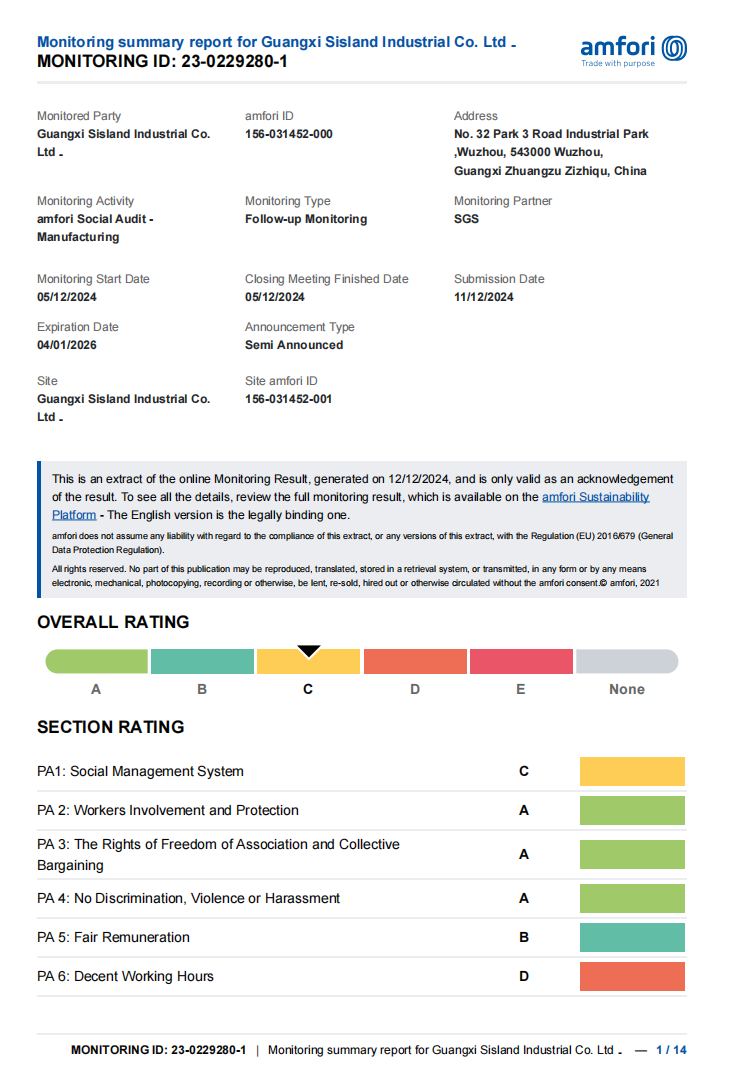Click PA1: Social Management System row label
The height and width of the screenshot is (1071, 744).
tap(140, 771)
